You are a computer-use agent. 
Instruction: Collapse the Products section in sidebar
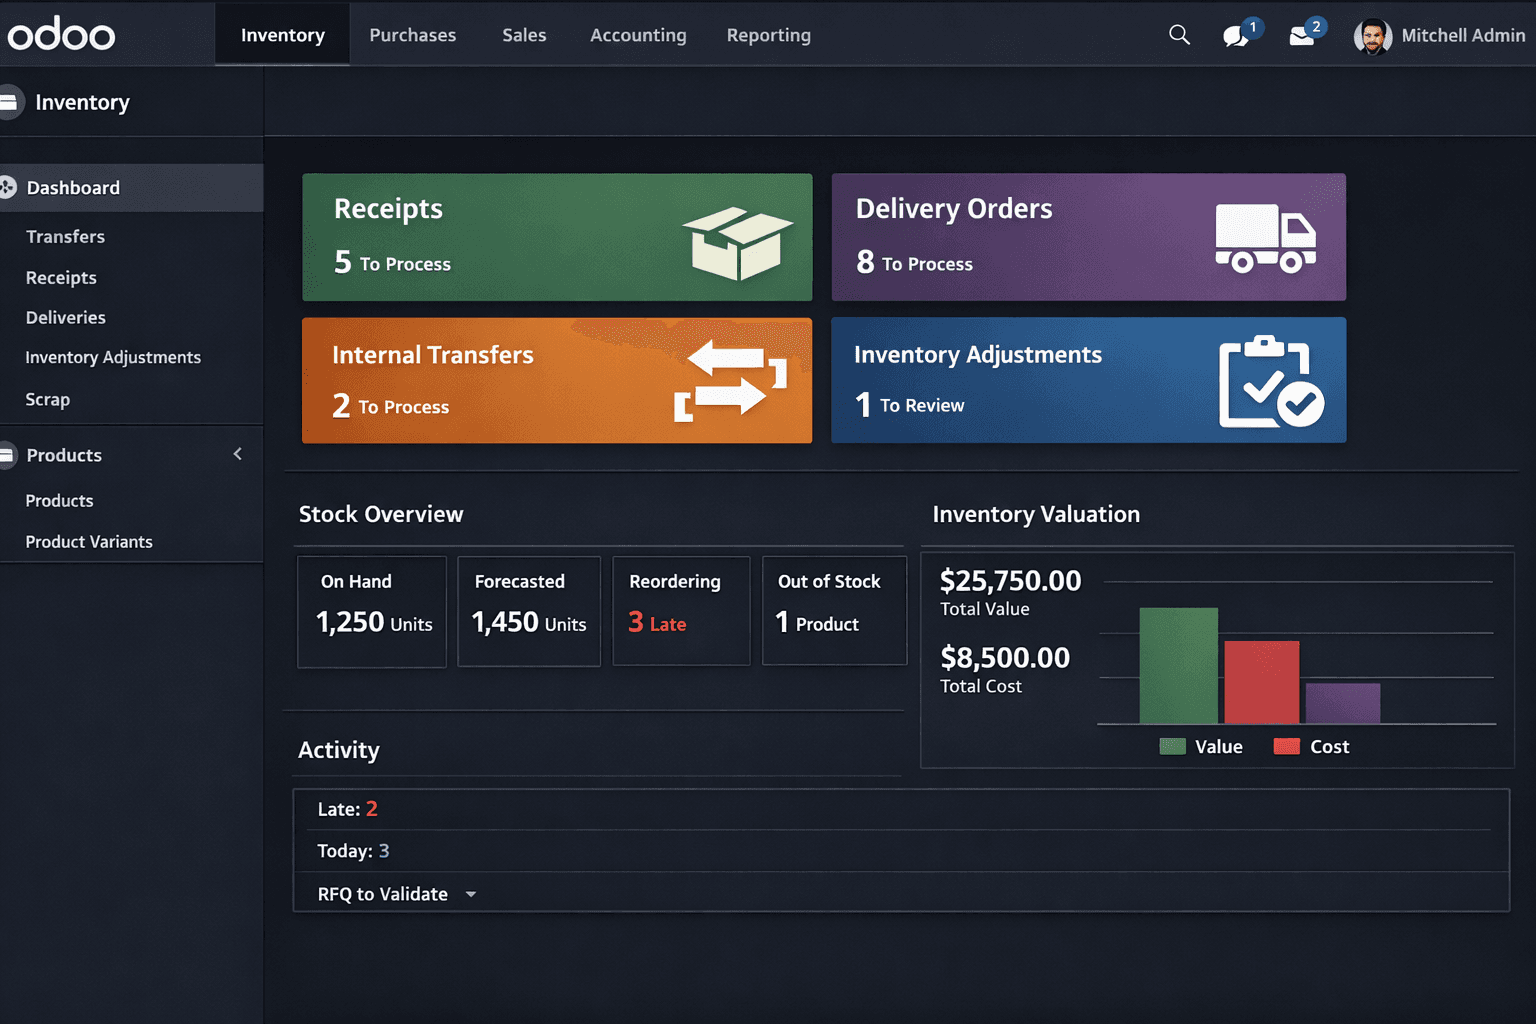(237, 454)
